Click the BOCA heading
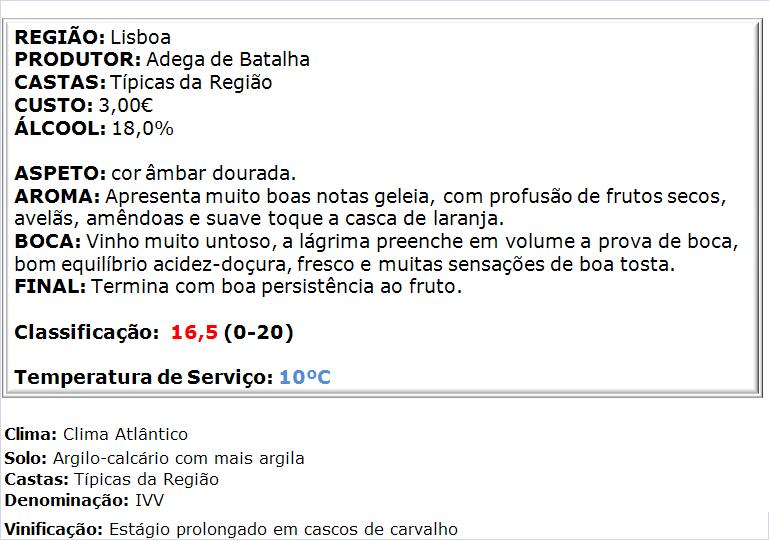 point(48,241)
